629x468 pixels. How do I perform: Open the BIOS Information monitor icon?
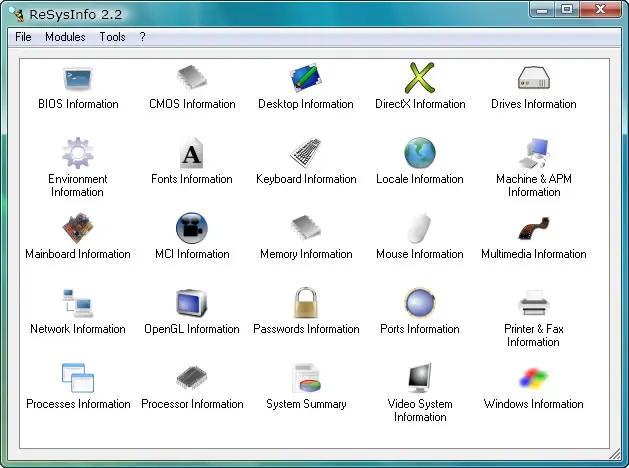coord(78,78)
